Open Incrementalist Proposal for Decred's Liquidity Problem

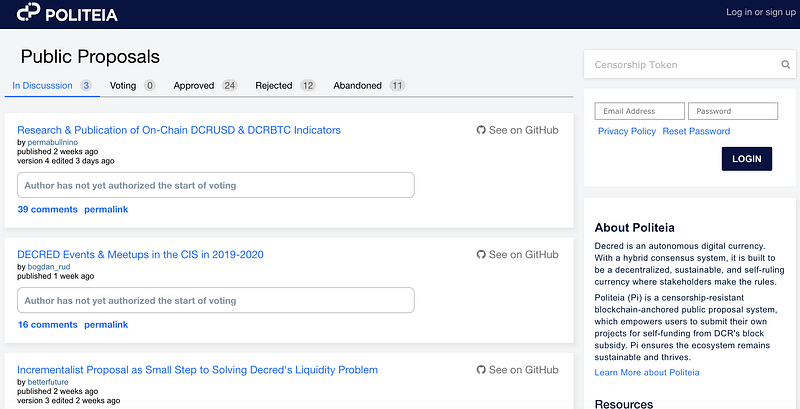197,370
